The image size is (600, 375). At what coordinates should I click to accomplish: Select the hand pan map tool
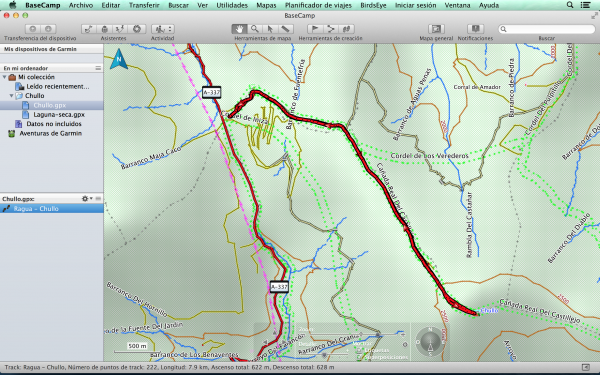(x=239, y=29)
